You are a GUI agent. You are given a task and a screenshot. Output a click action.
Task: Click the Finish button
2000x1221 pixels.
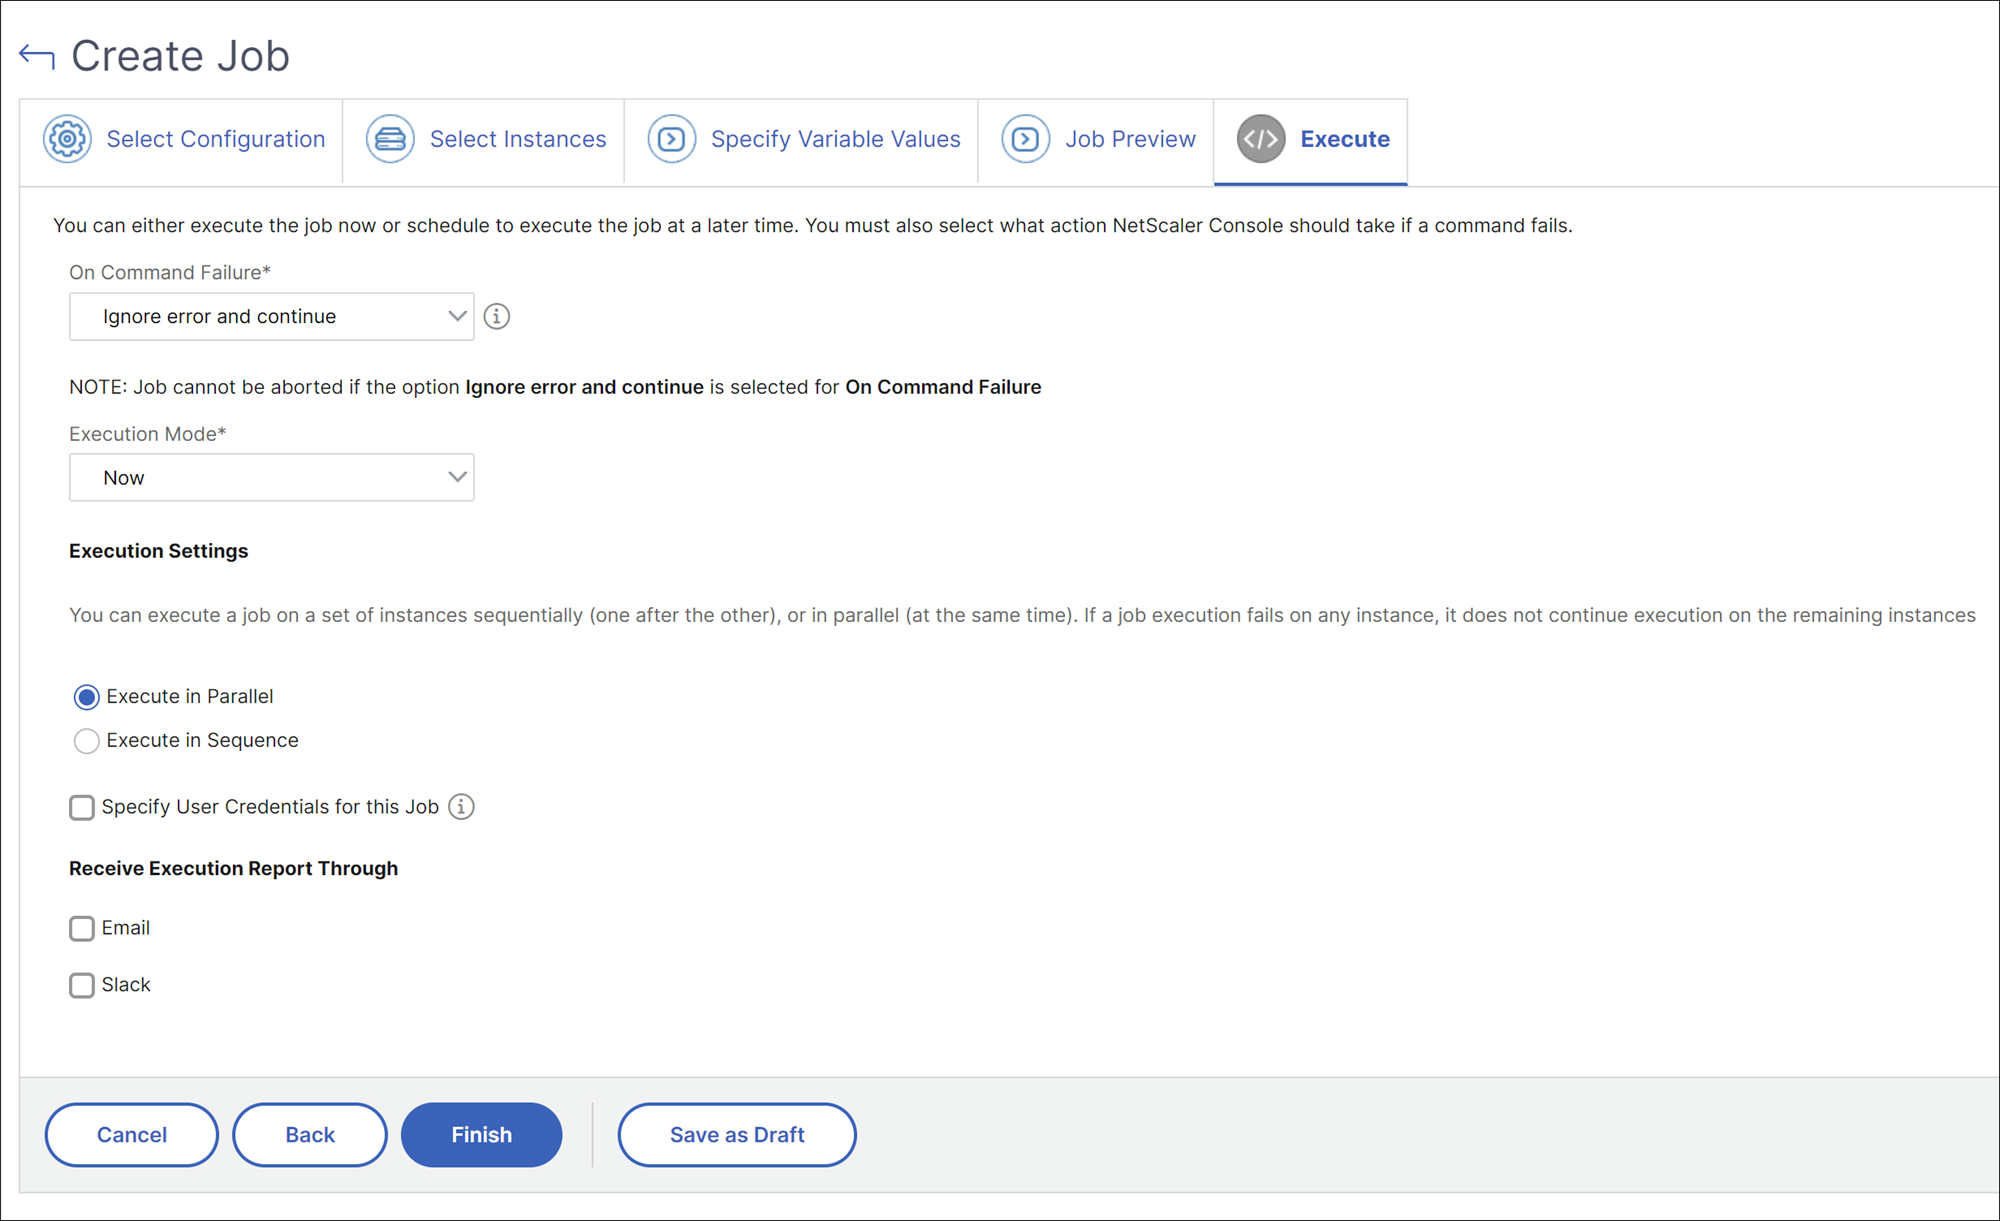tap(482, 1135)
